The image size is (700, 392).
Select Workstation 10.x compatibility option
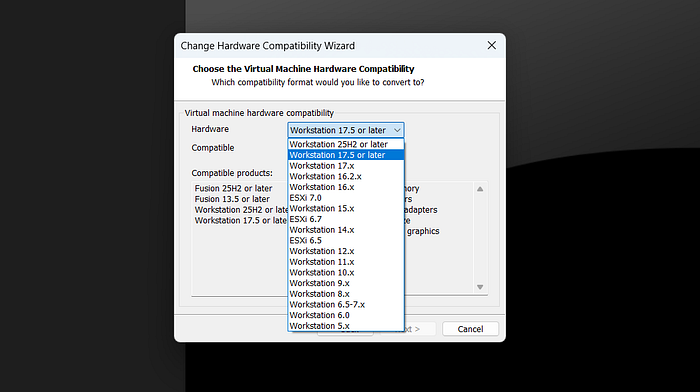(x=346, y=273)
